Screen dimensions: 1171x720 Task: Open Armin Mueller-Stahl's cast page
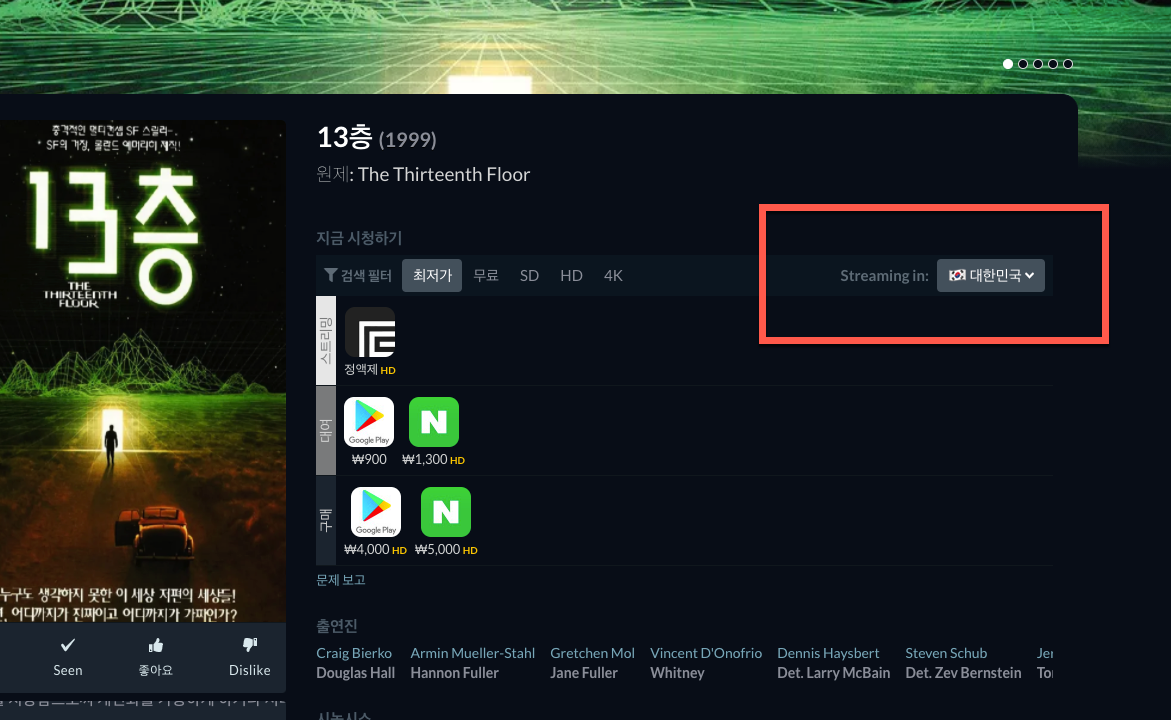tap(473, 653)
